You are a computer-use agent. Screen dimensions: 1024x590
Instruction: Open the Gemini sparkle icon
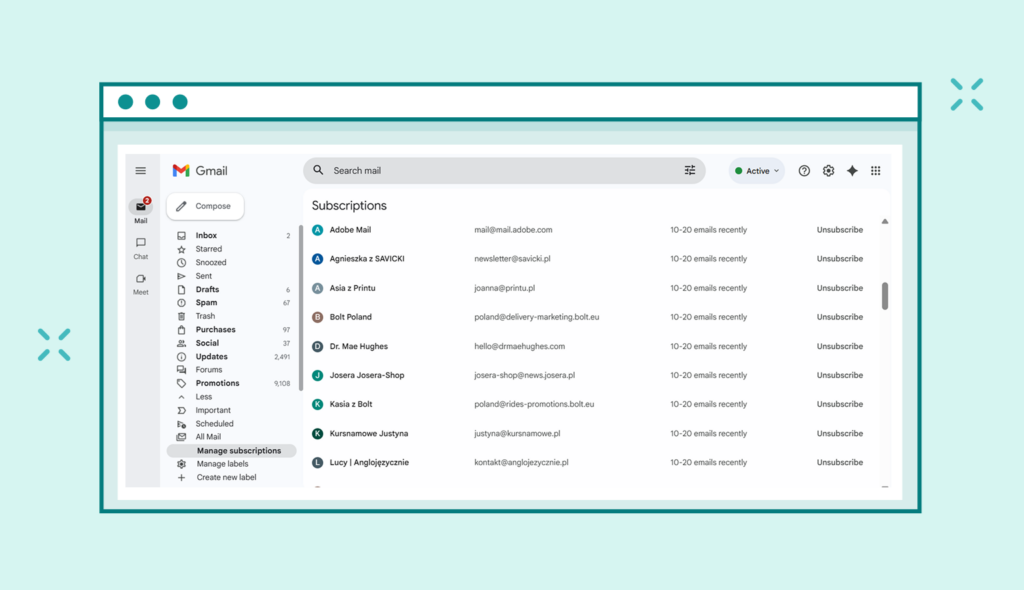coord(852,171)
